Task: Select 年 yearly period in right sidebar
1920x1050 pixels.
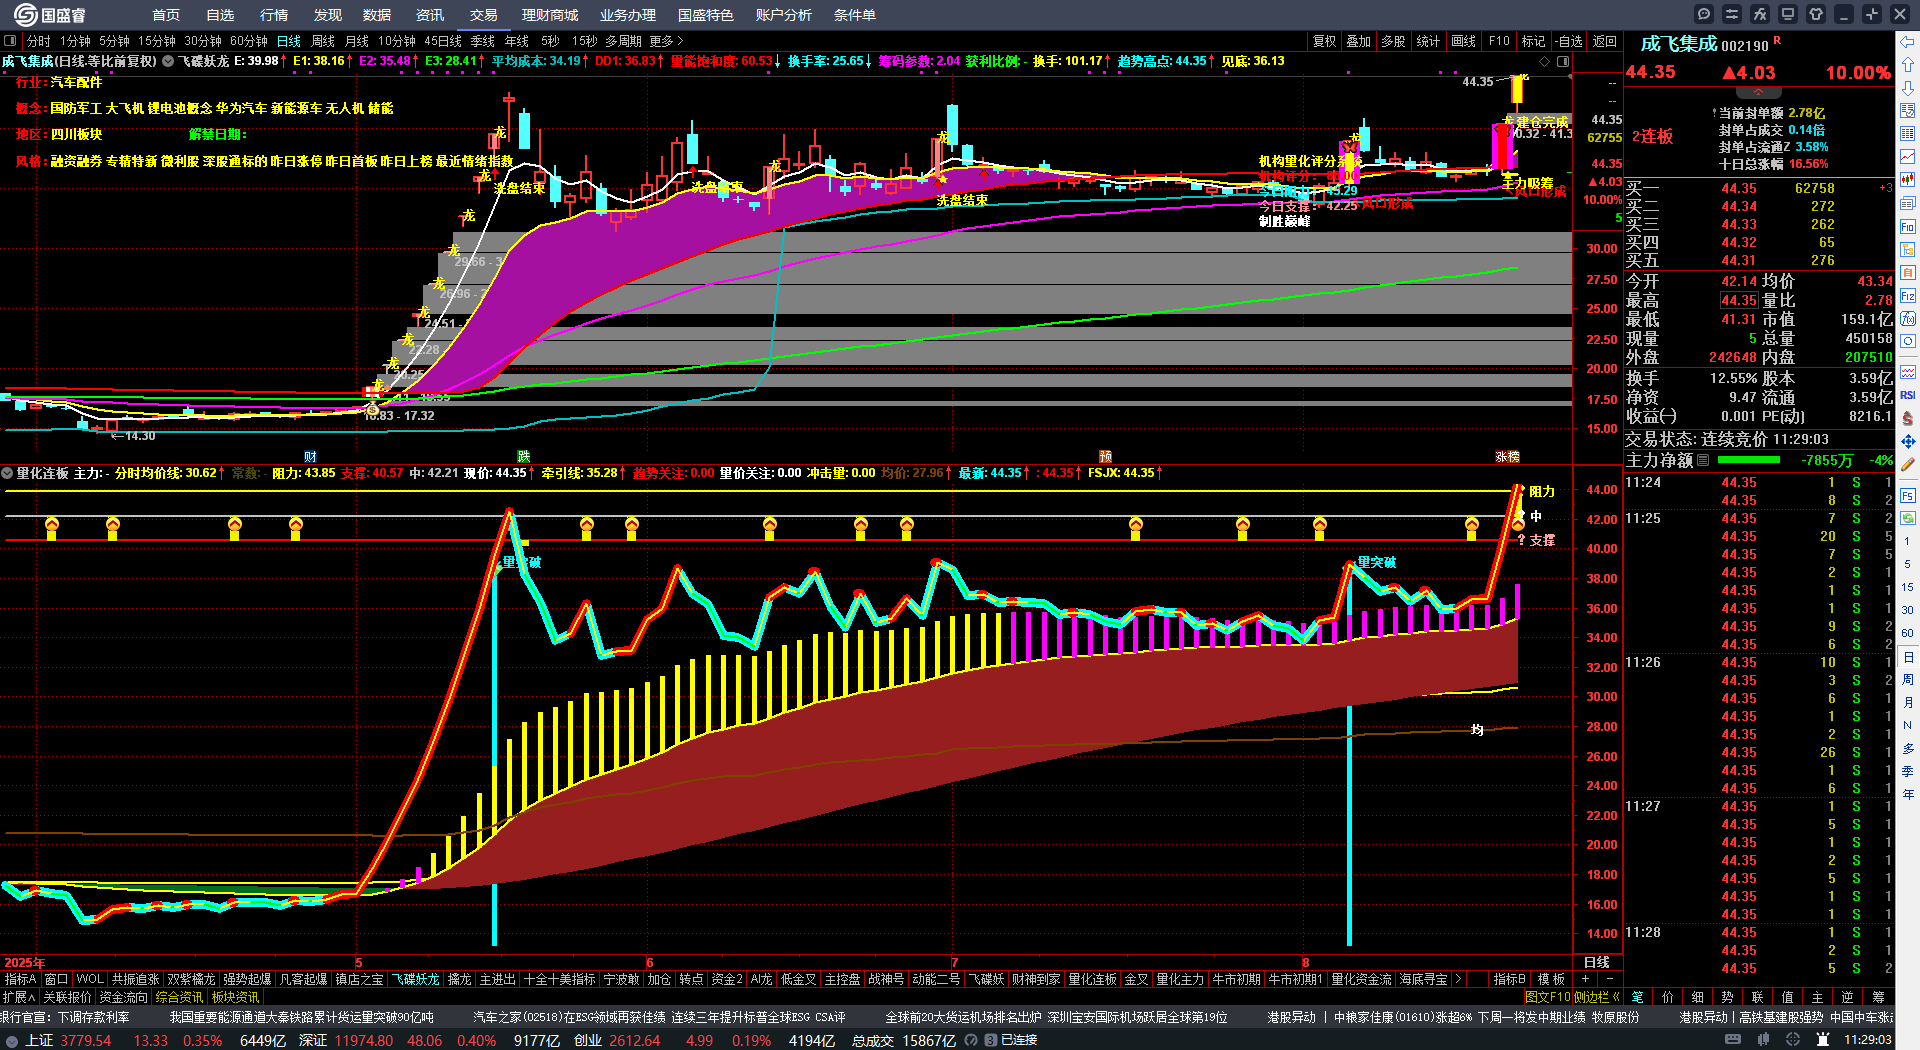Action: pos(1908,794)
